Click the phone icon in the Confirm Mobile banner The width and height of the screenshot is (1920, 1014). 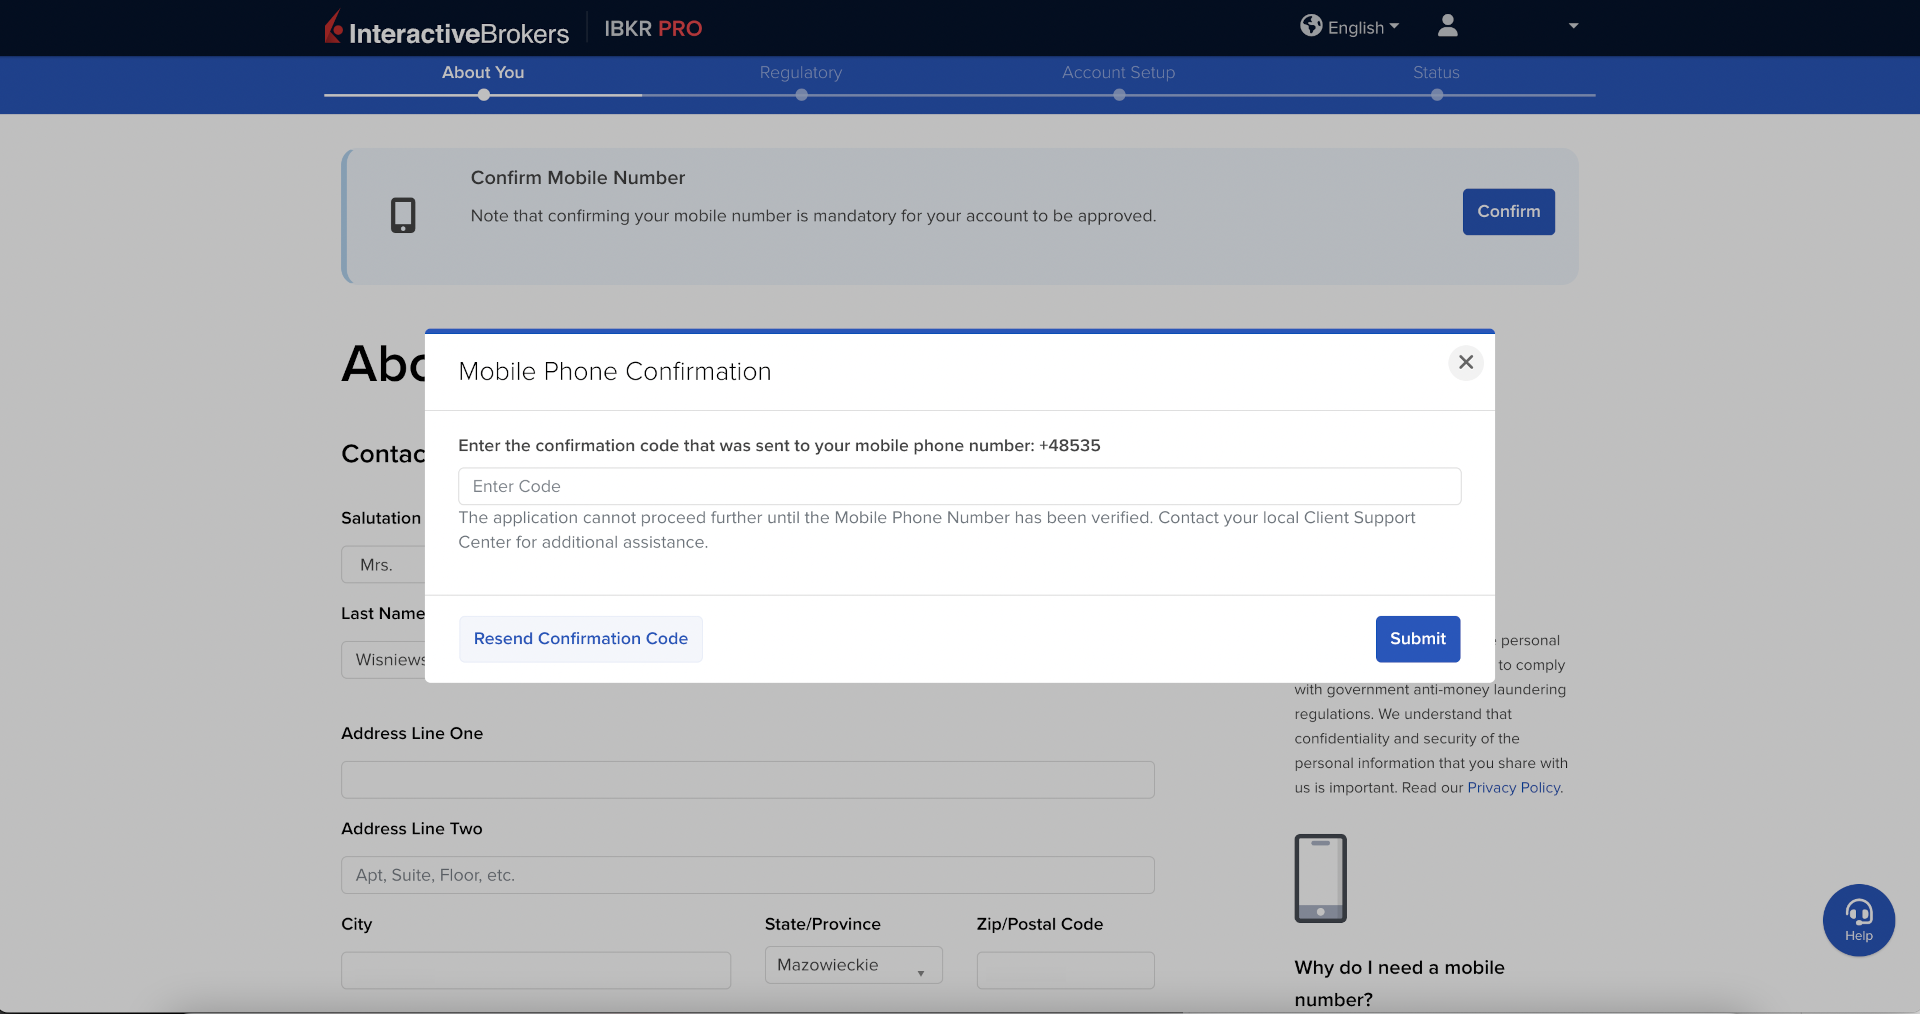pyautogui.click(x=403, y=215)
